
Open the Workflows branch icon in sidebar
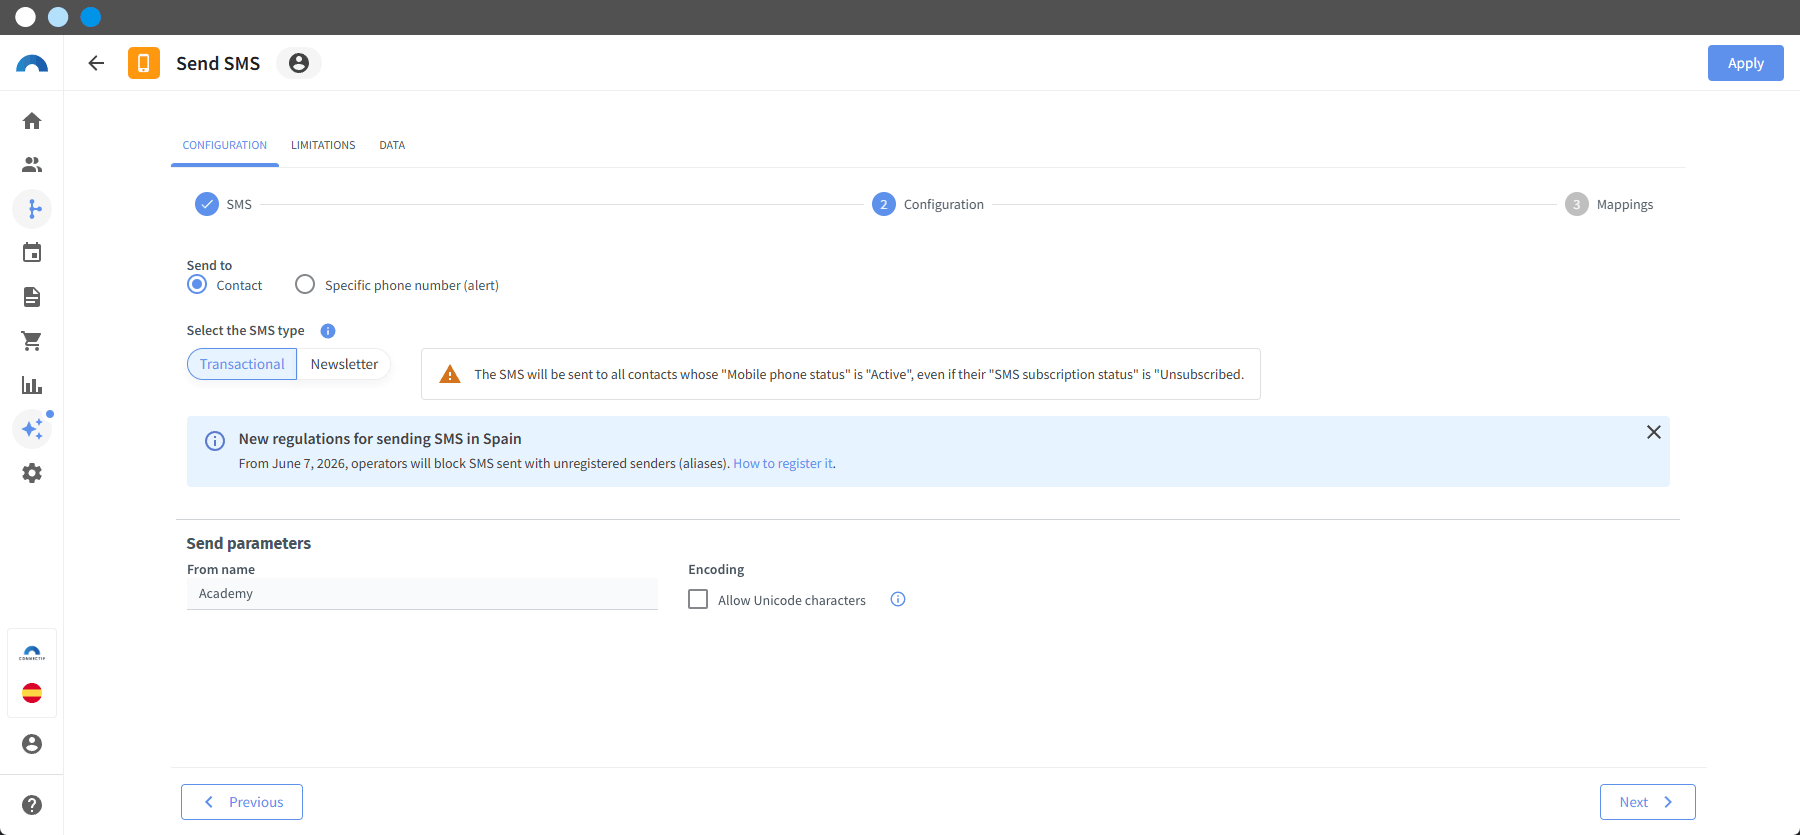coord(32,209)
